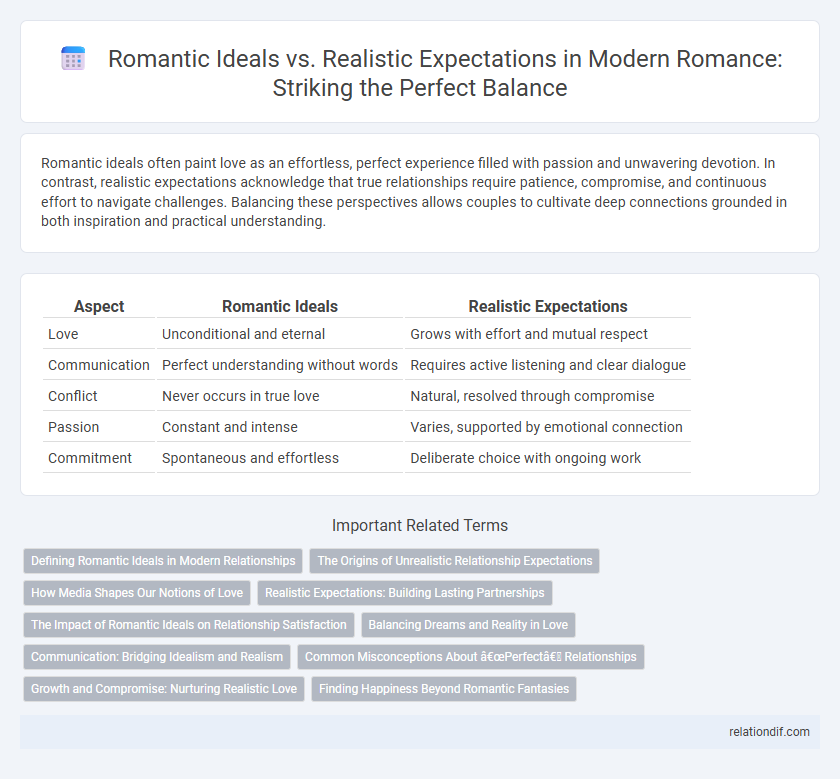Click 'Unconditional and eternal' cell

tap(243, 334)
